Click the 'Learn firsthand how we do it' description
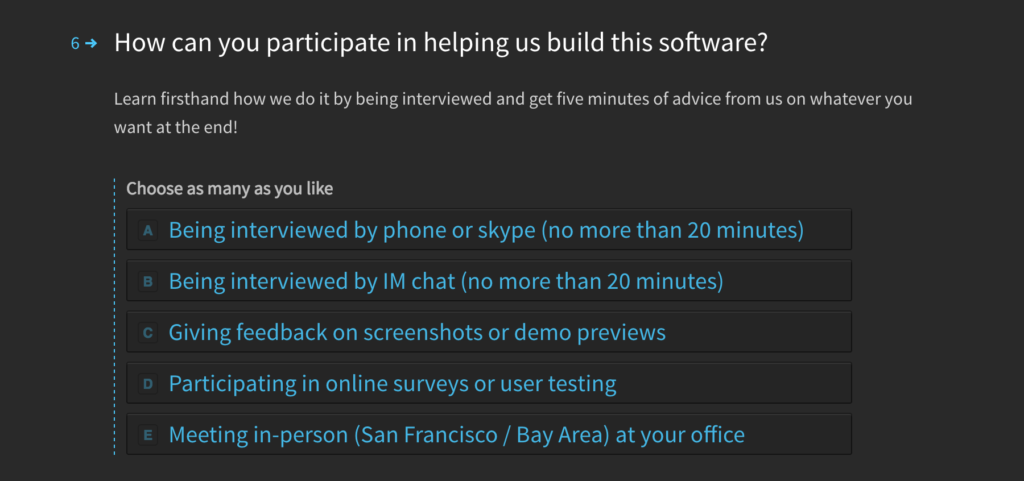This screenshot has width=1024, height=481. click(x=513, y=113)
